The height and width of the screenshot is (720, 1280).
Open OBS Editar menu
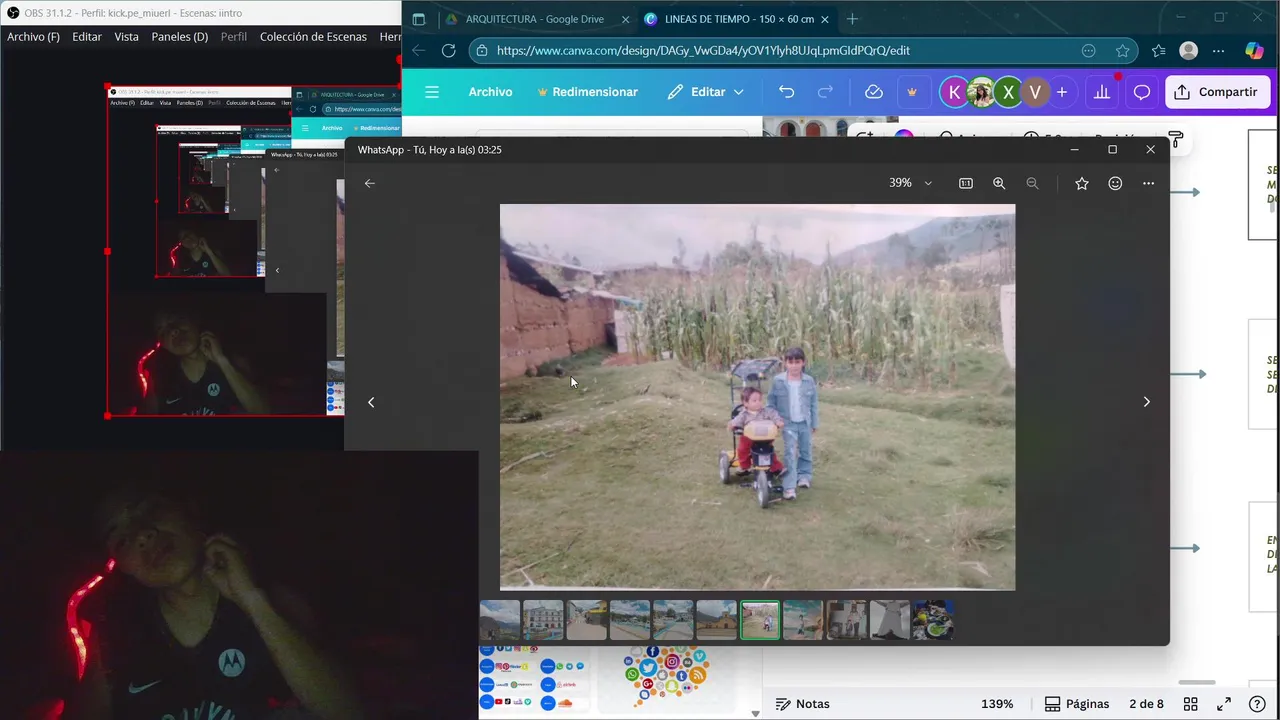coord(87,37)
